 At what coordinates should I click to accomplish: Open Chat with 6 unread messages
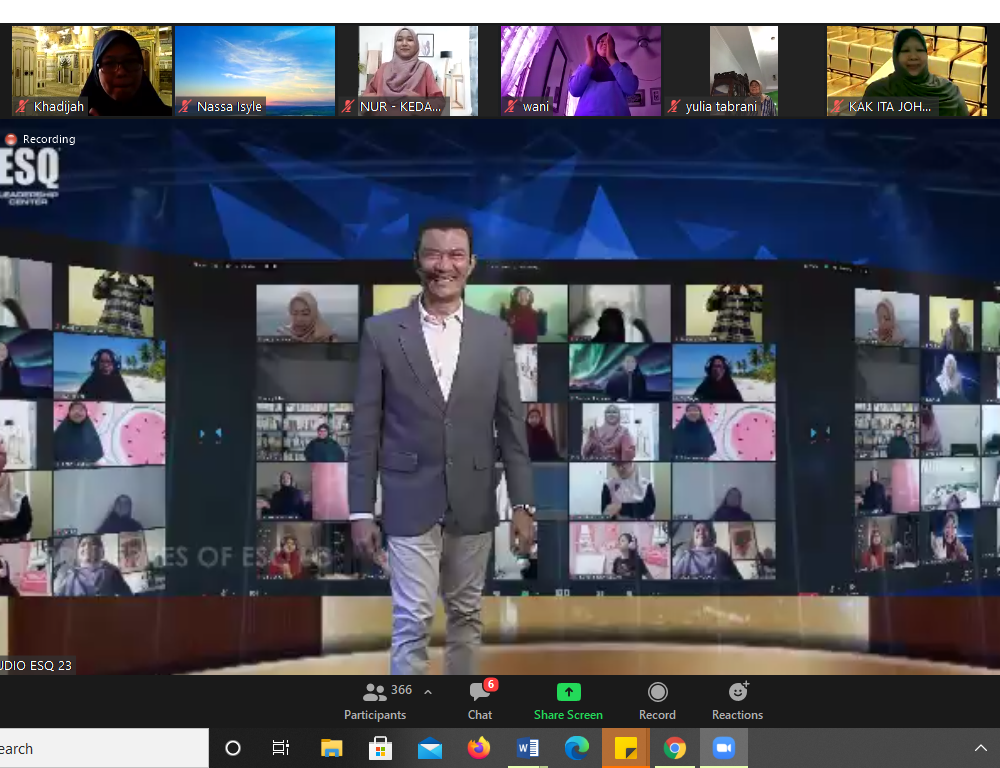[x=480, y=700]
